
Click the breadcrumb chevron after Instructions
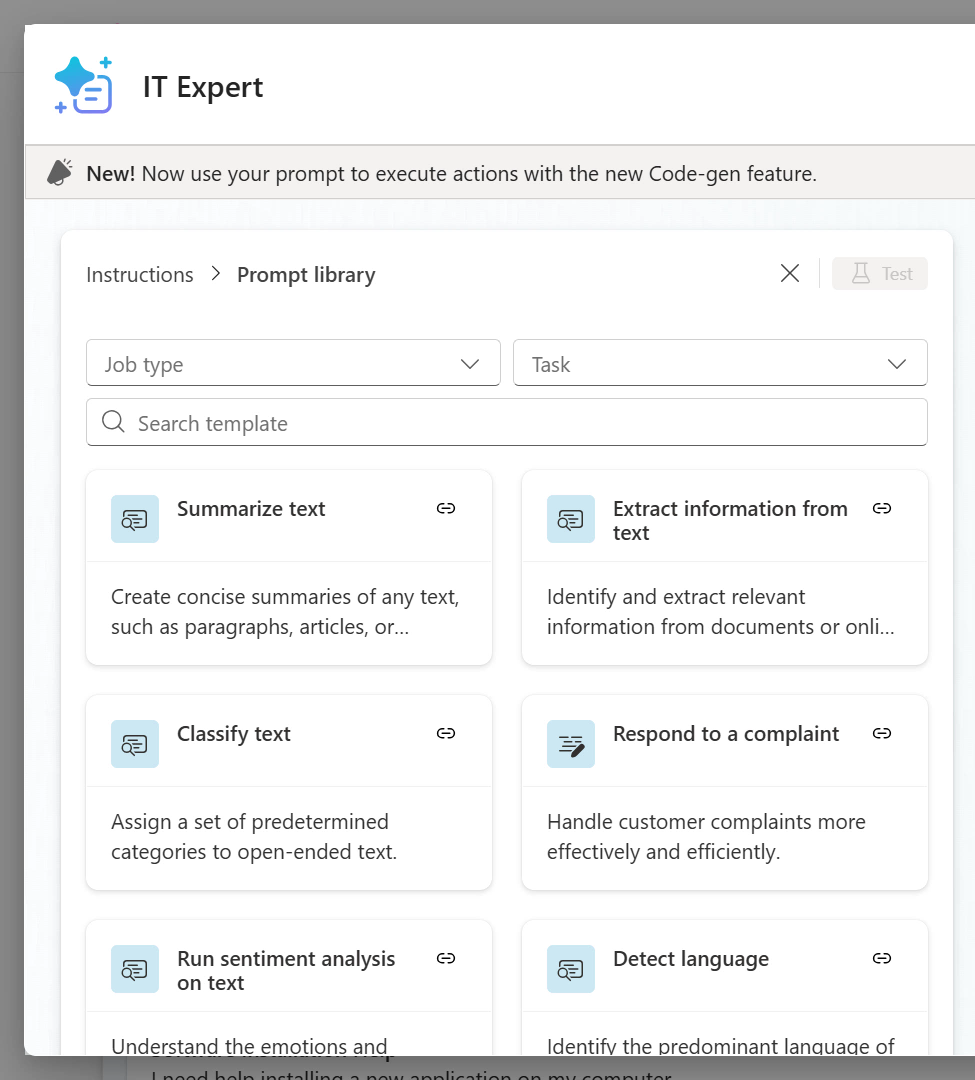216,274
